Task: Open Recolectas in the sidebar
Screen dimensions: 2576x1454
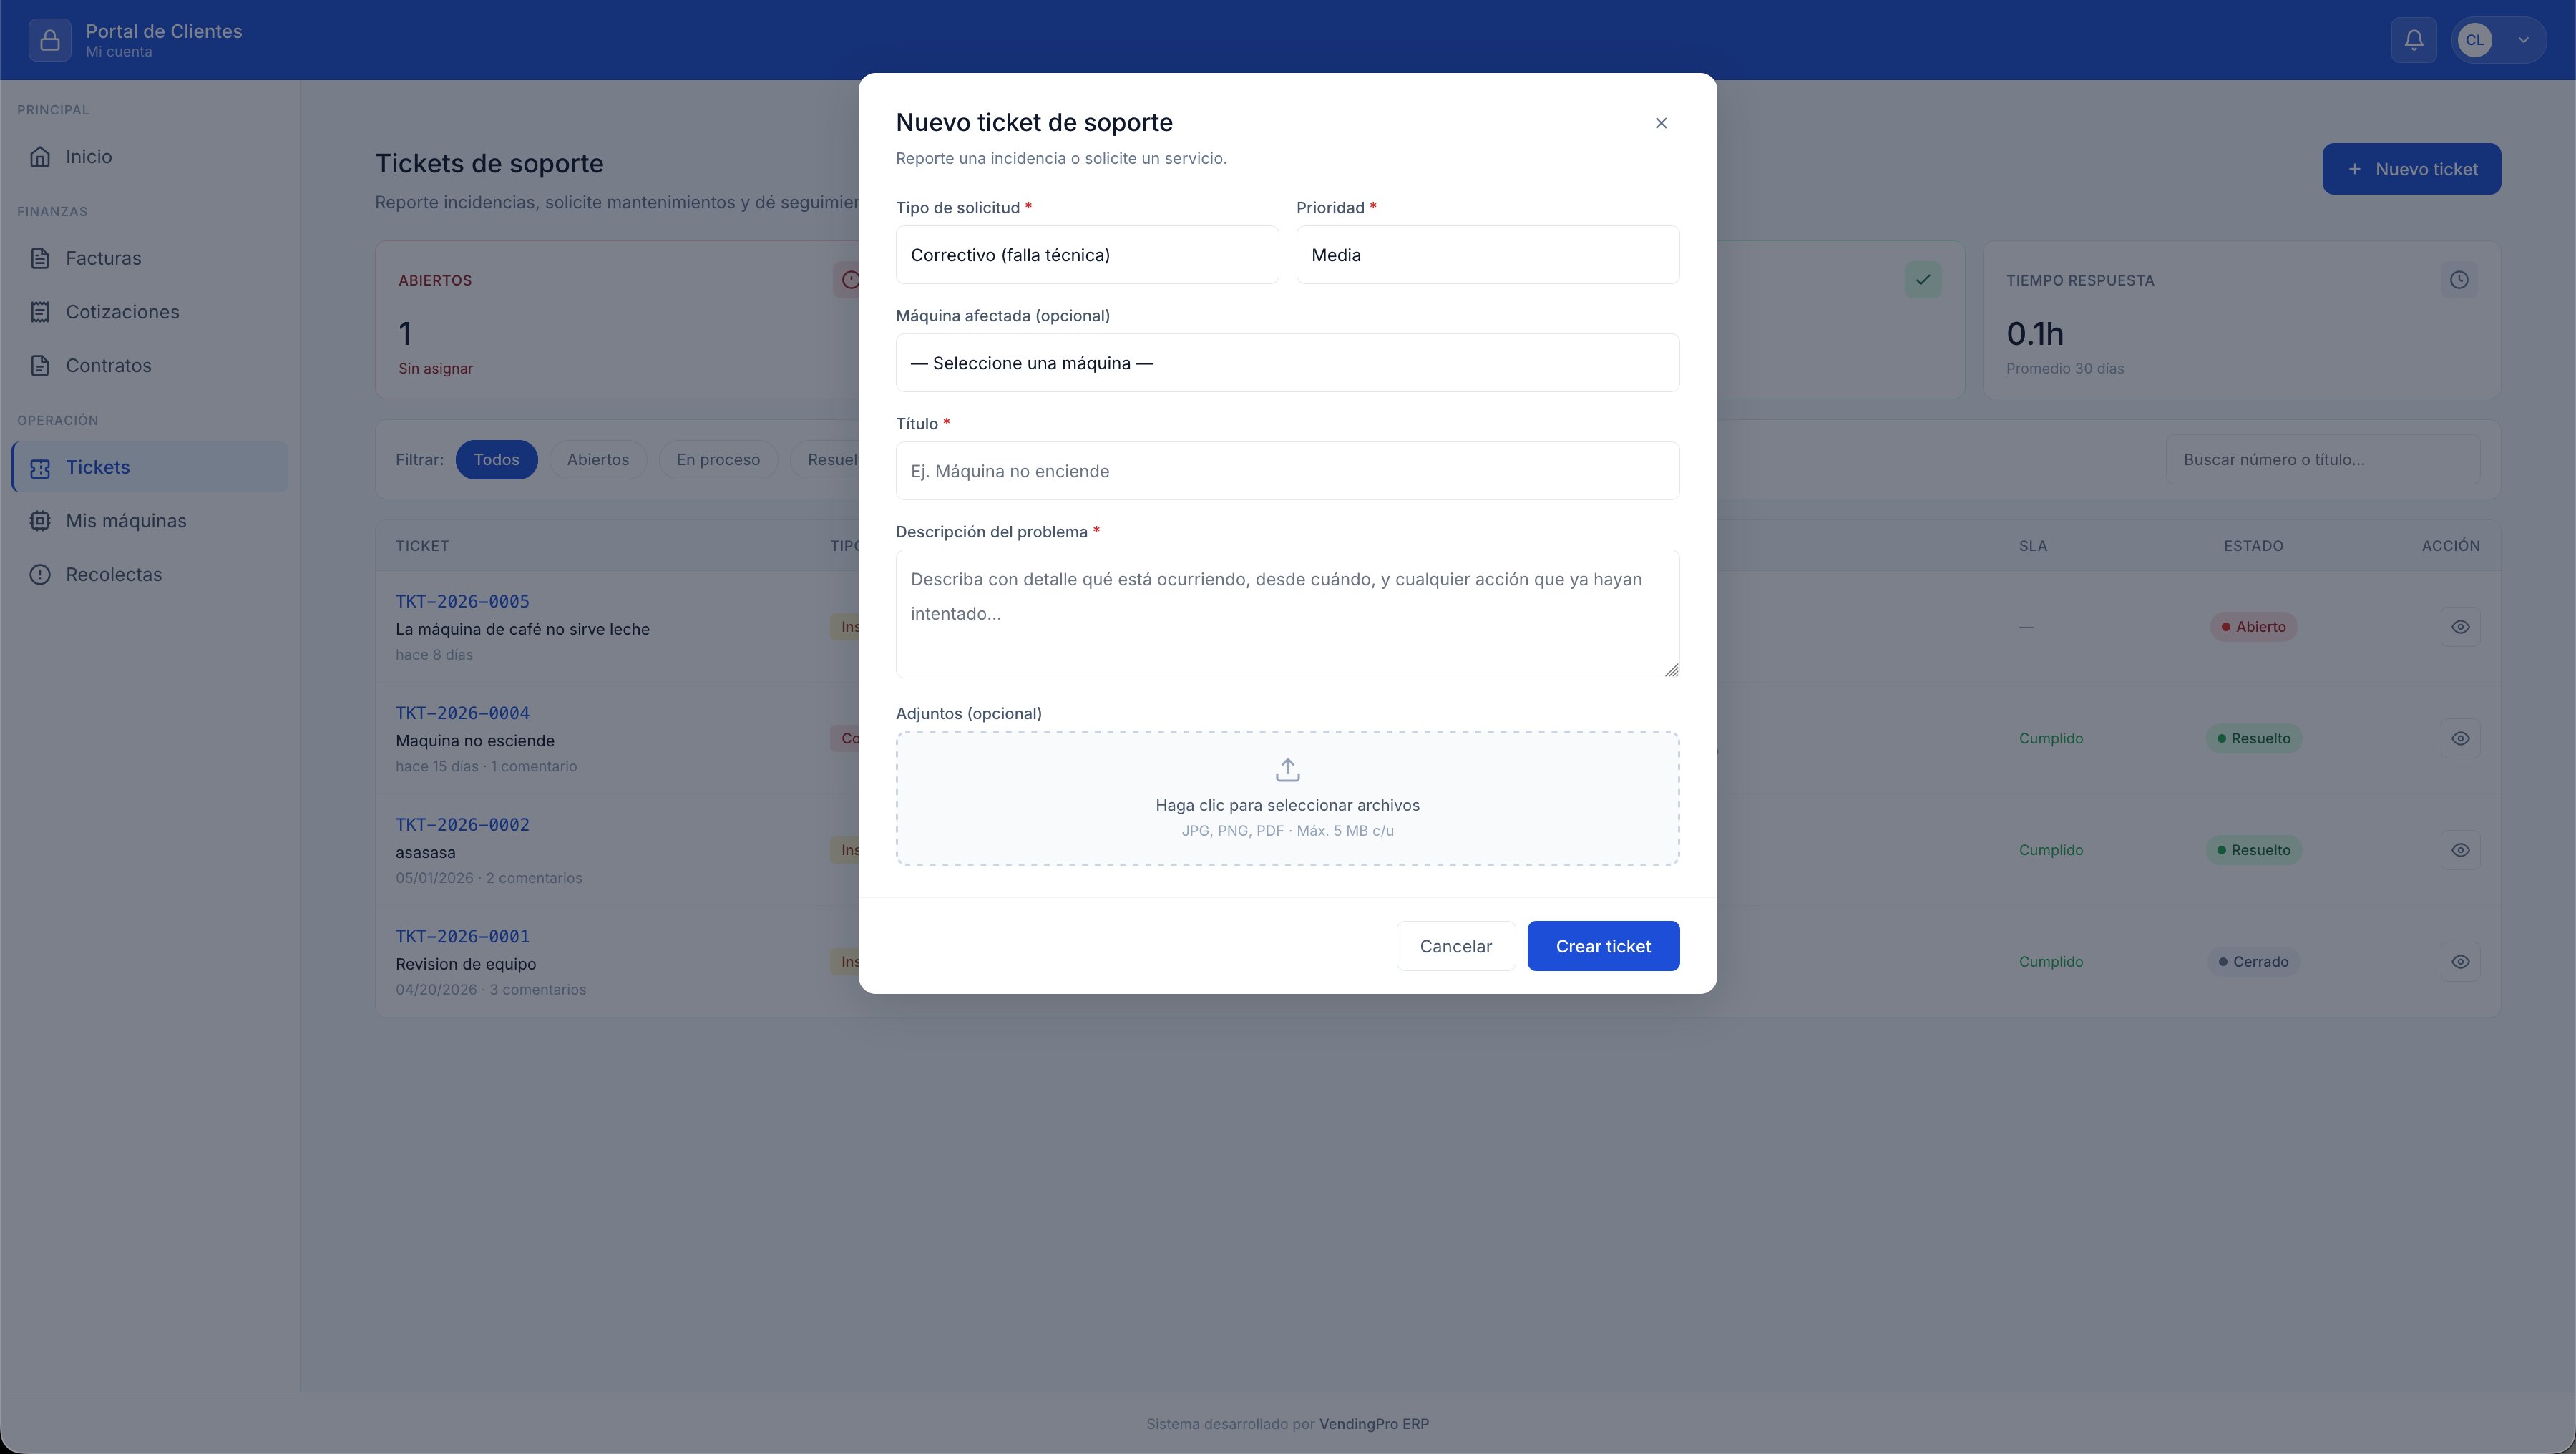Action: pyautogui.click(x=150, y=575)
